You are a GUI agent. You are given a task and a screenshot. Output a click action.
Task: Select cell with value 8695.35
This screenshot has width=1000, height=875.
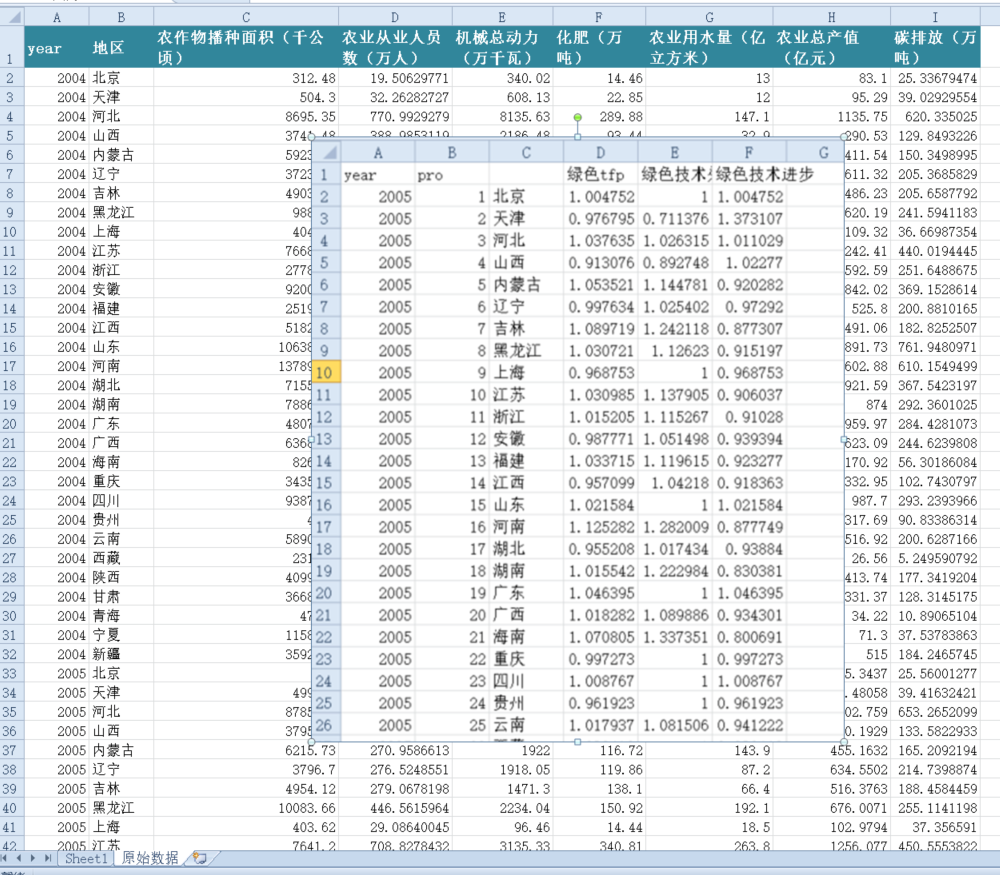(x=246, y=117)
